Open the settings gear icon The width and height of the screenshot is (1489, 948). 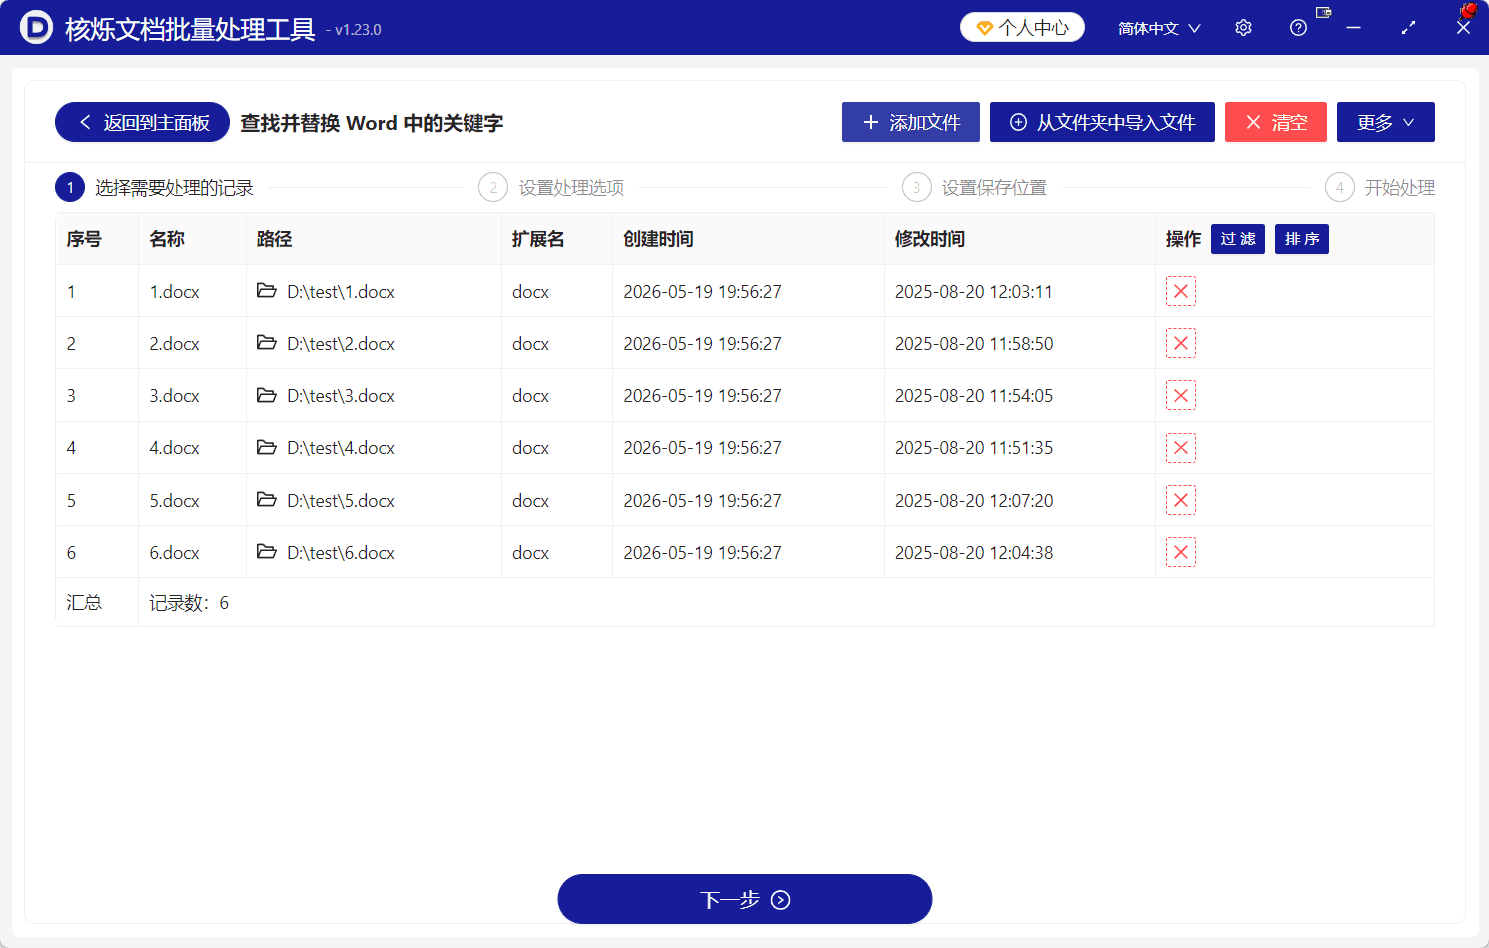[1243, 28]
